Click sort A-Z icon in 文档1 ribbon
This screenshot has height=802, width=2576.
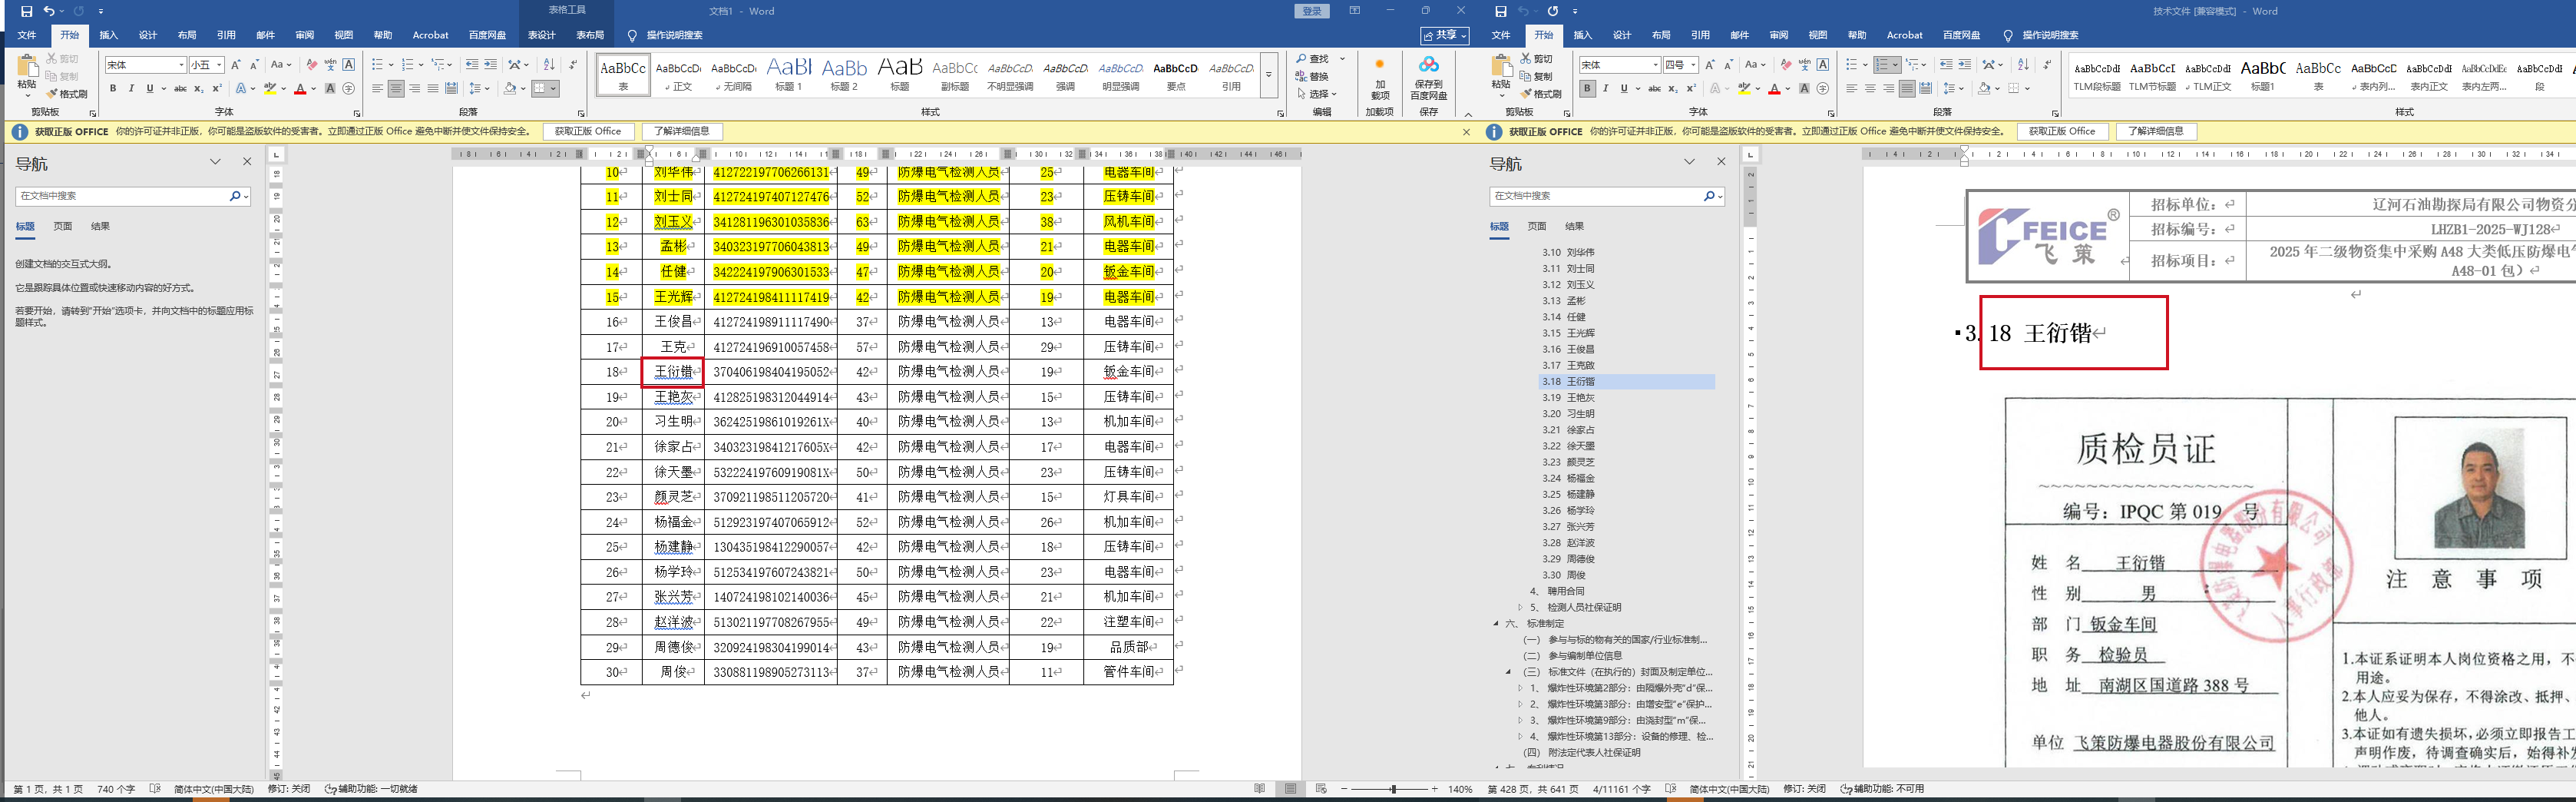click(x=548, y=65)
